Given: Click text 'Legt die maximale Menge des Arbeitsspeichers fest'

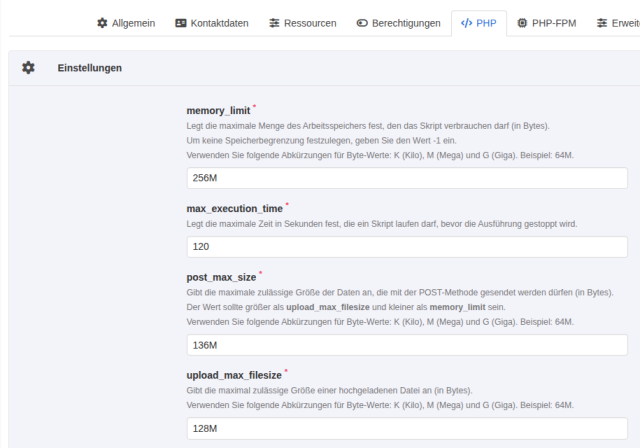Looking at the screenshot, I should [284, 126].
